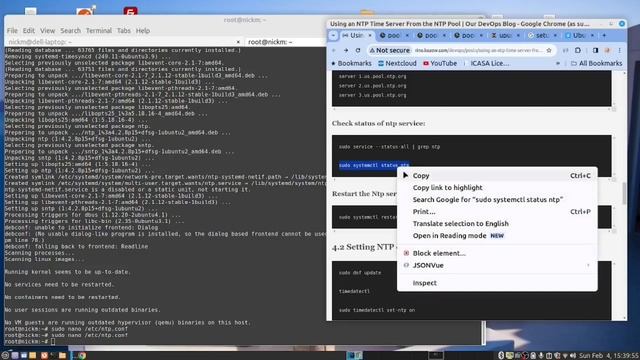Select Translate selection to English

click(497, 223)
